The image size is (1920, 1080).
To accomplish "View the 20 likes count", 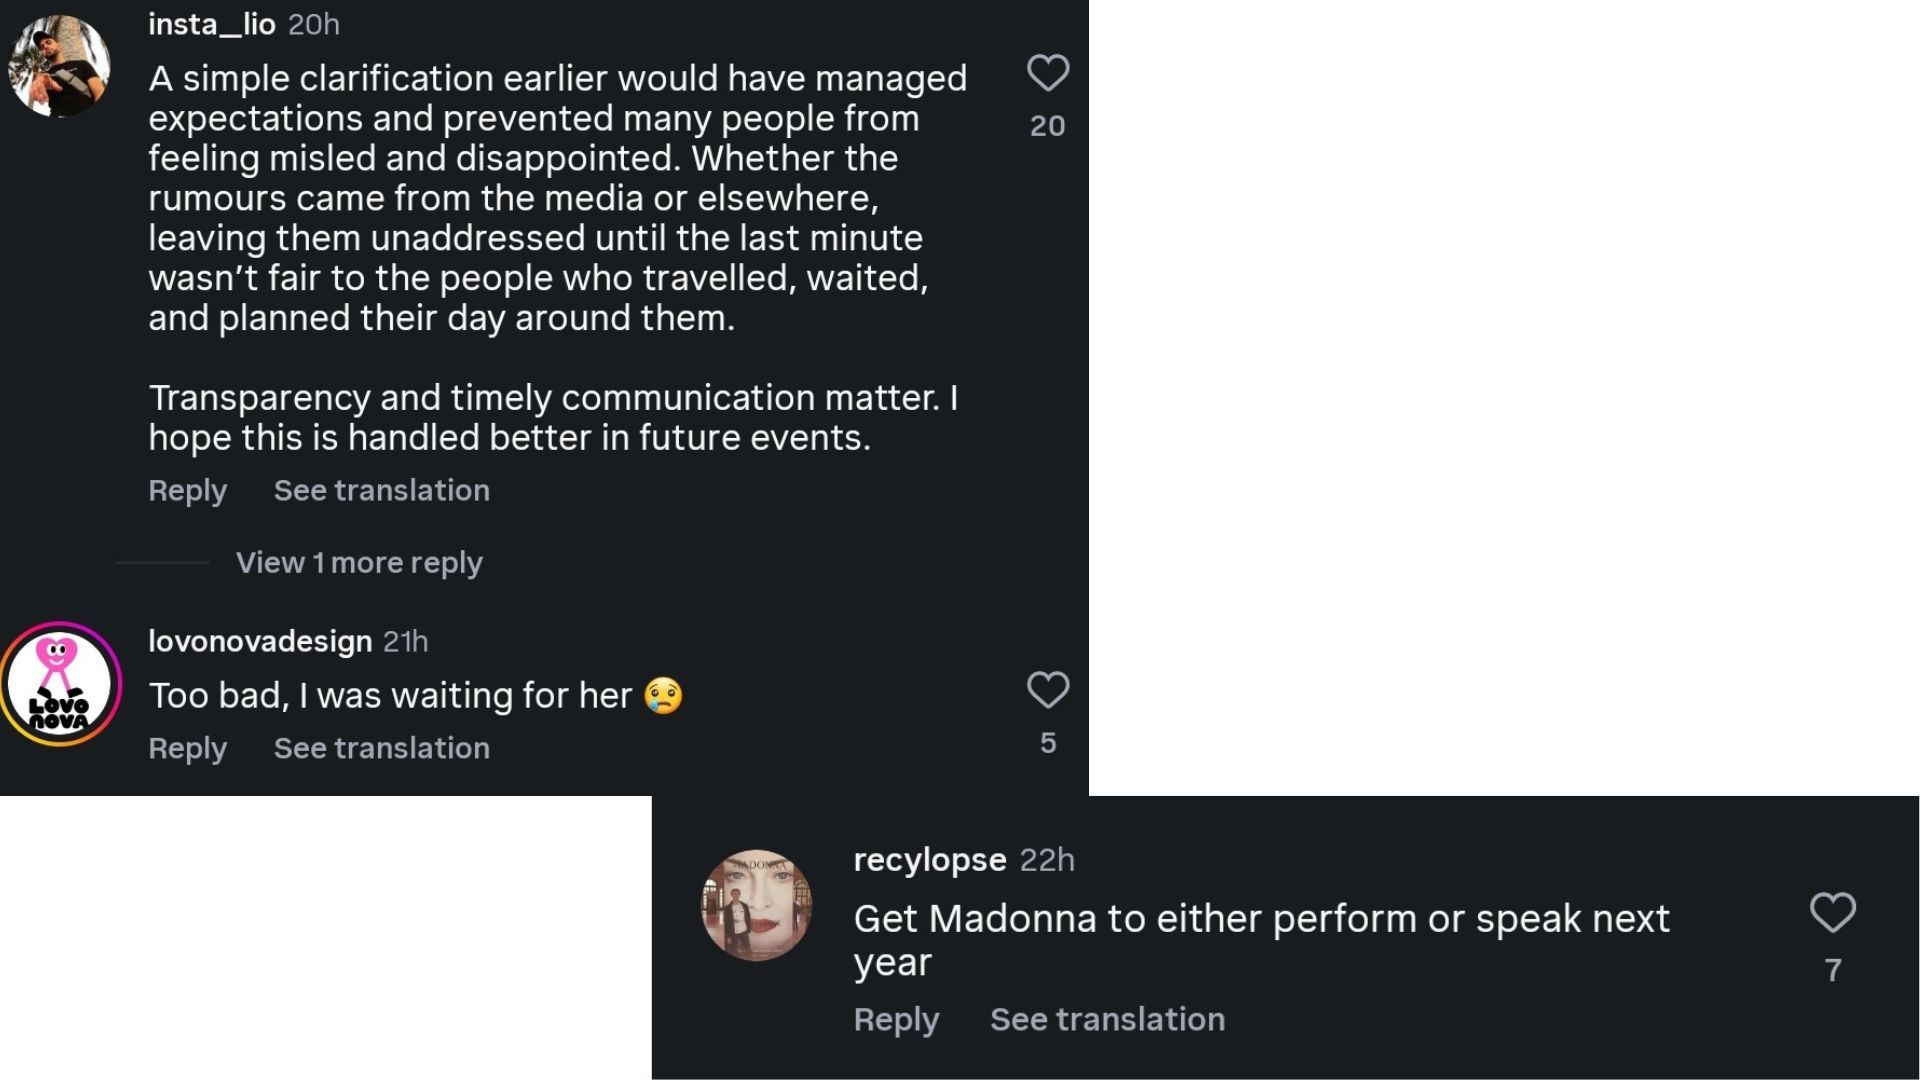I will [1048, 126].
